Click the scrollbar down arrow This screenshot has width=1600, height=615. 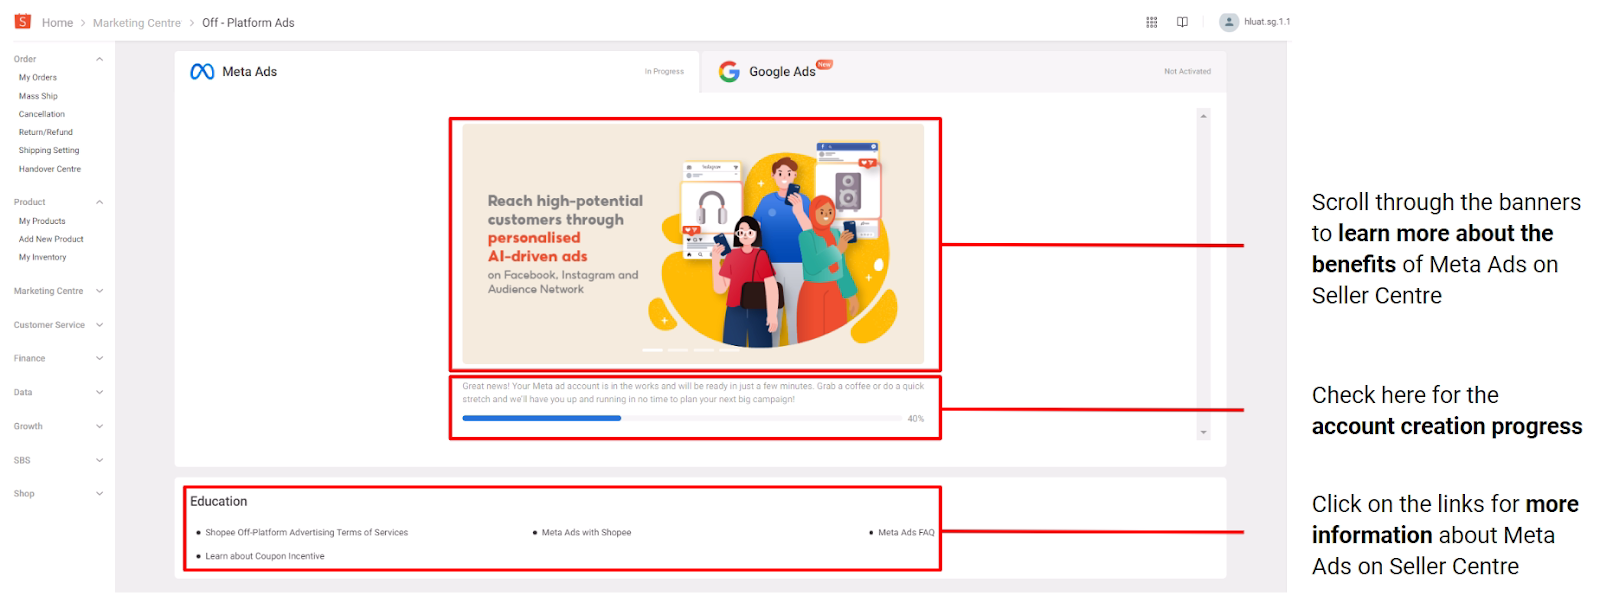[x=1204, y=433]
